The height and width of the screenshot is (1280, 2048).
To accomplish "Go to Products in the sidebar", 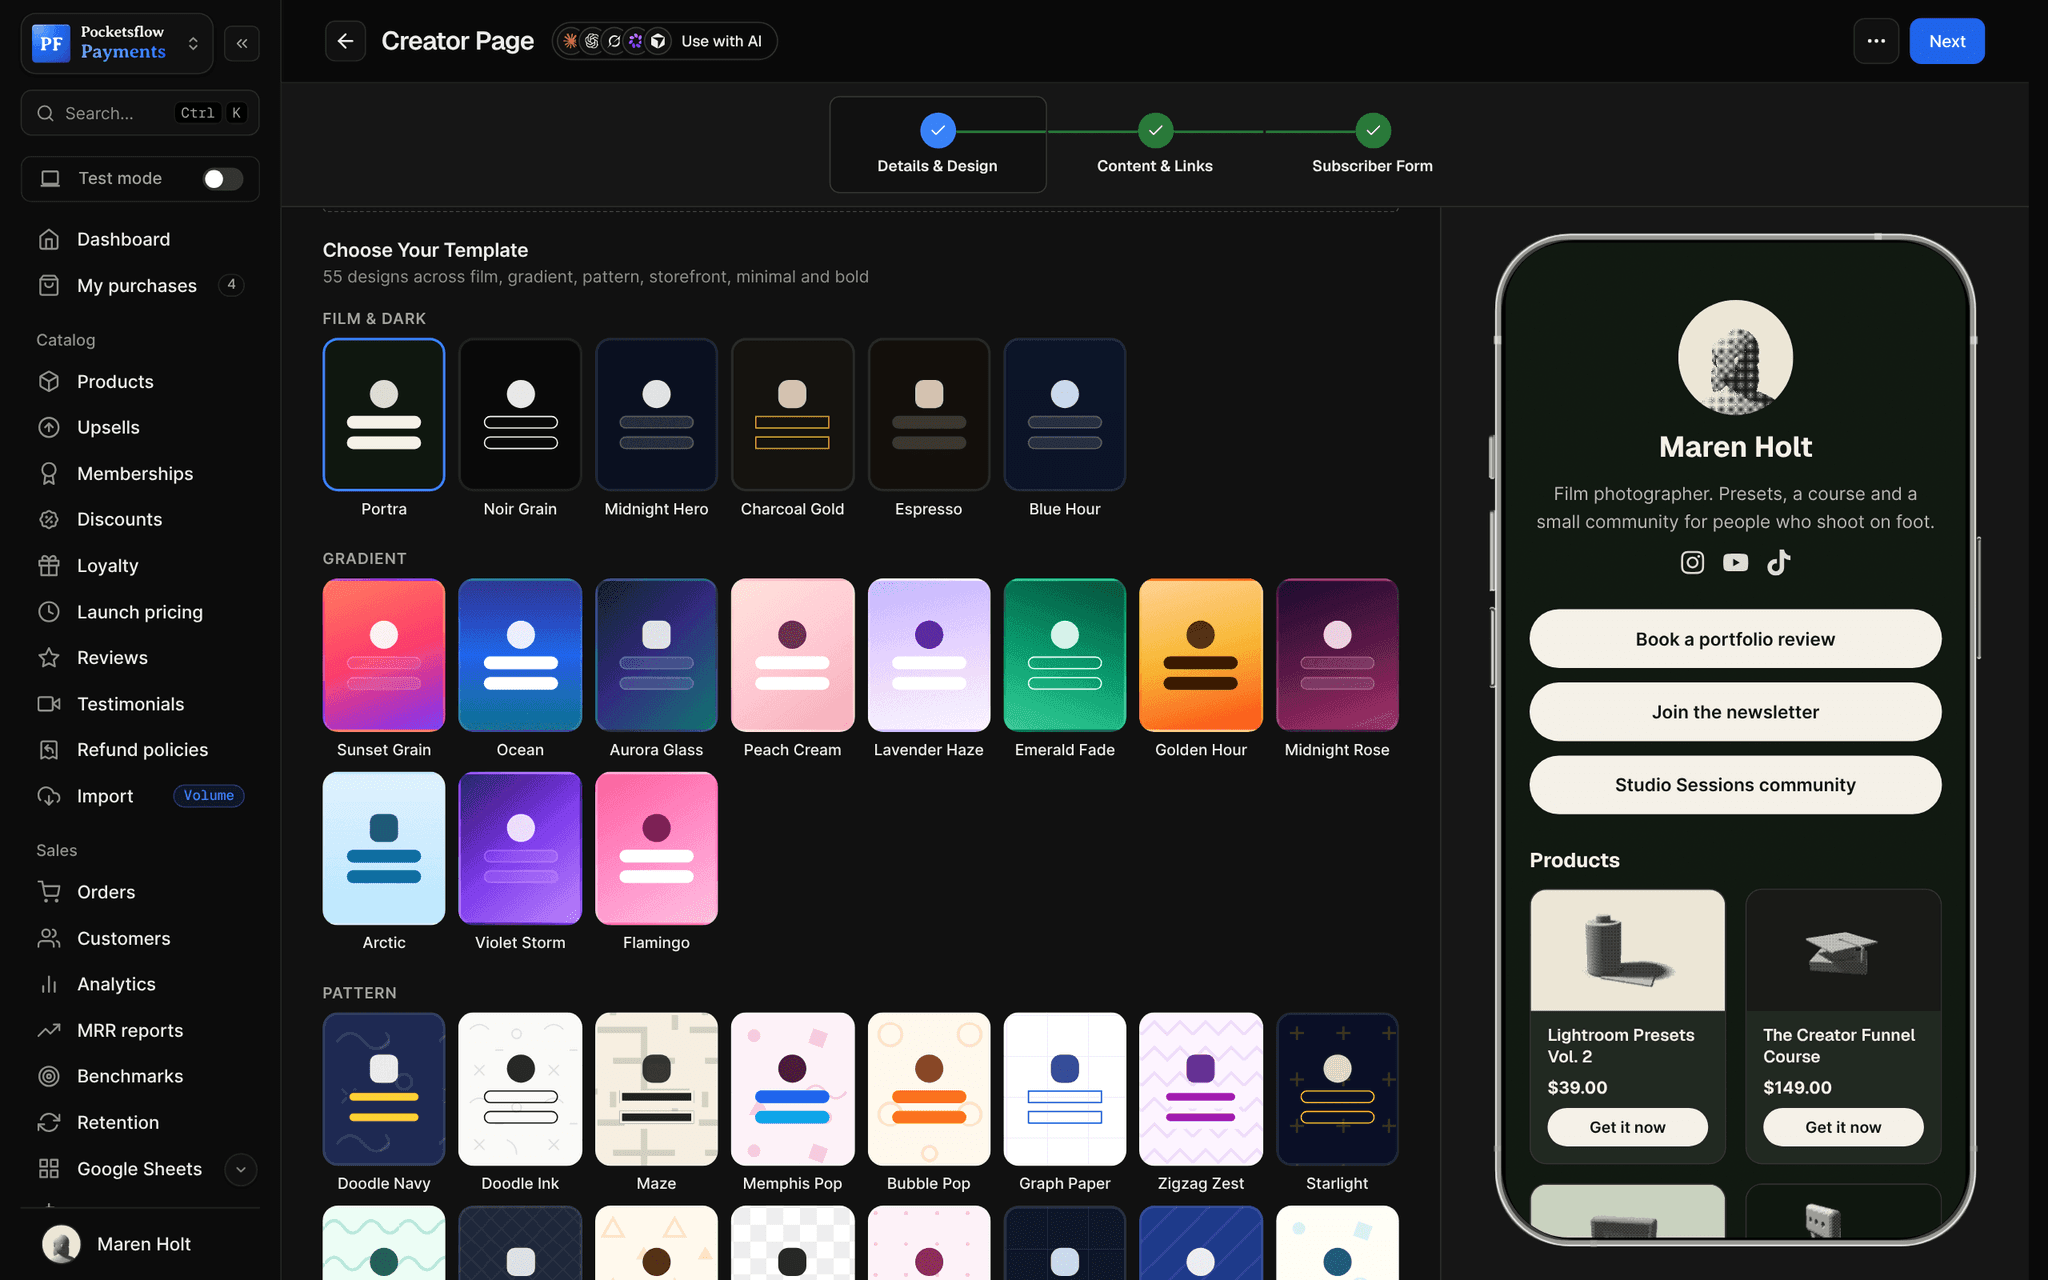I will 140,381.
